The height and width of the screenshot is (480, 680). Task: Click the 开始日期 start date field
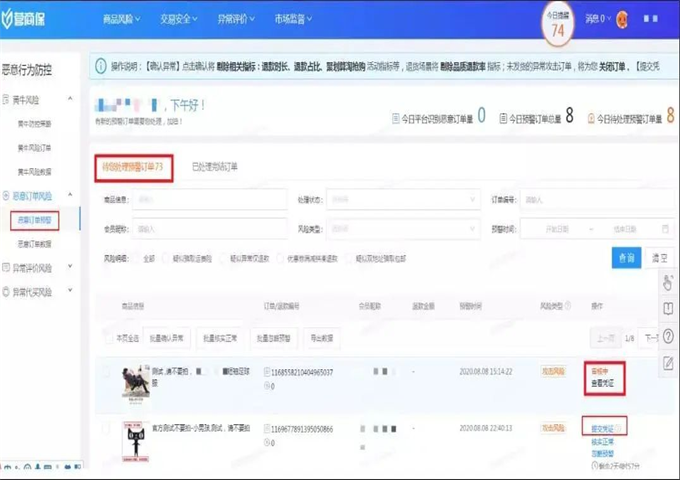[557, 229]
